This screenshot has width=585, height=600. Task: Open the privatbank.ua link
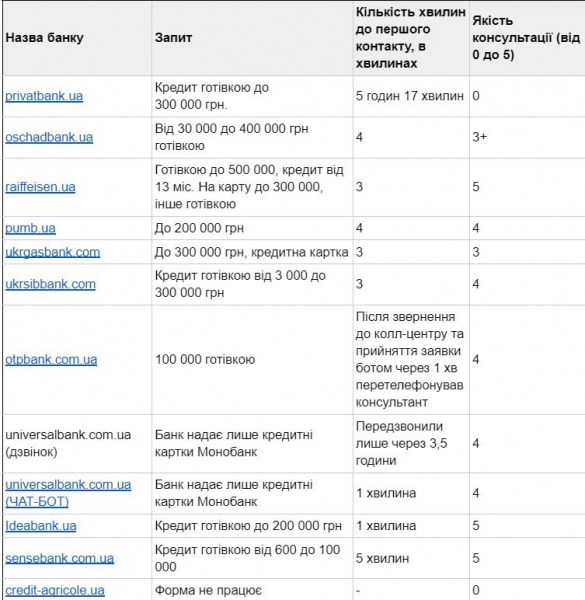(x=44, y=96)
